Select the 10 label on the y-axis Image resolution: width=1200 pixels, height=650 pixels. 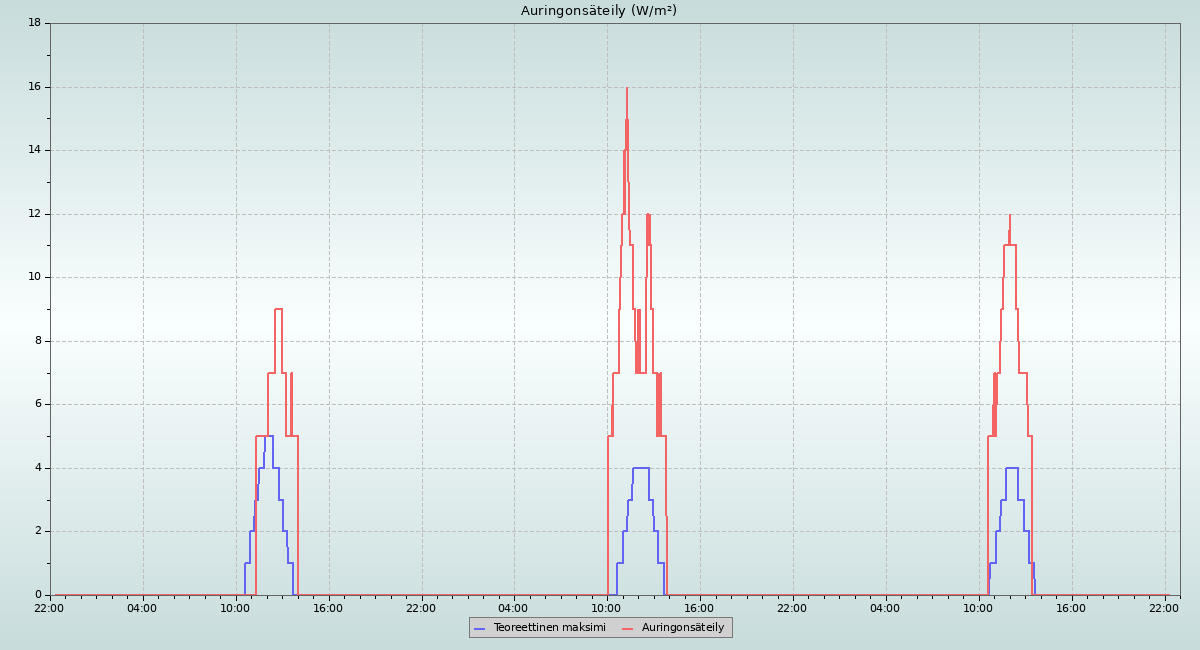point(34,277)
